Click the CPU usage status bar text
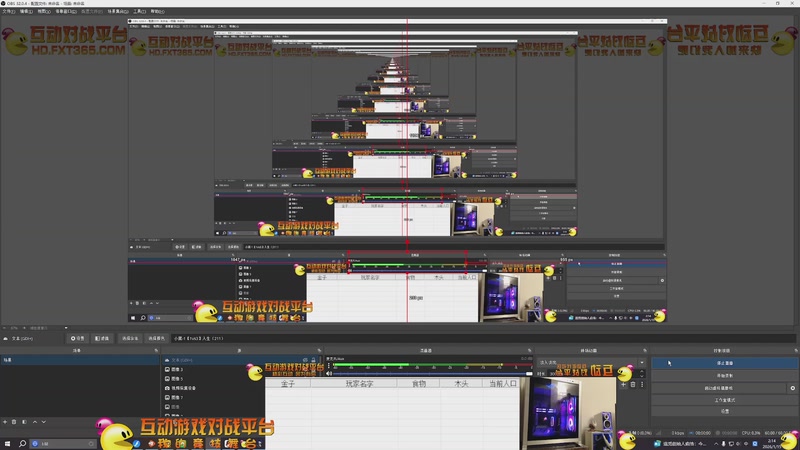The width and height of the screenshot is (800, 450). coord(751,433)
